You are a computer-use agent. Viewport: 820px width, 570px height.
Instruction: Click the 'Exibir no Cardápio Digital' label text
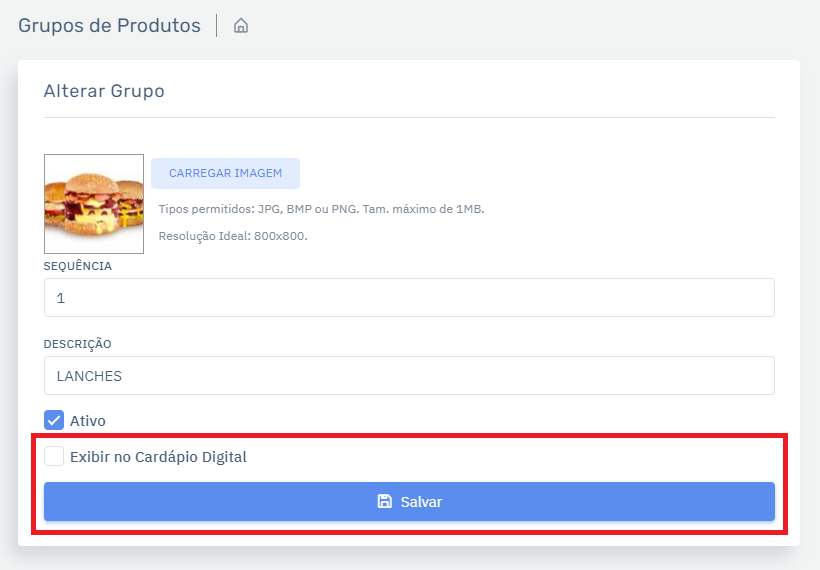[158, 457]
